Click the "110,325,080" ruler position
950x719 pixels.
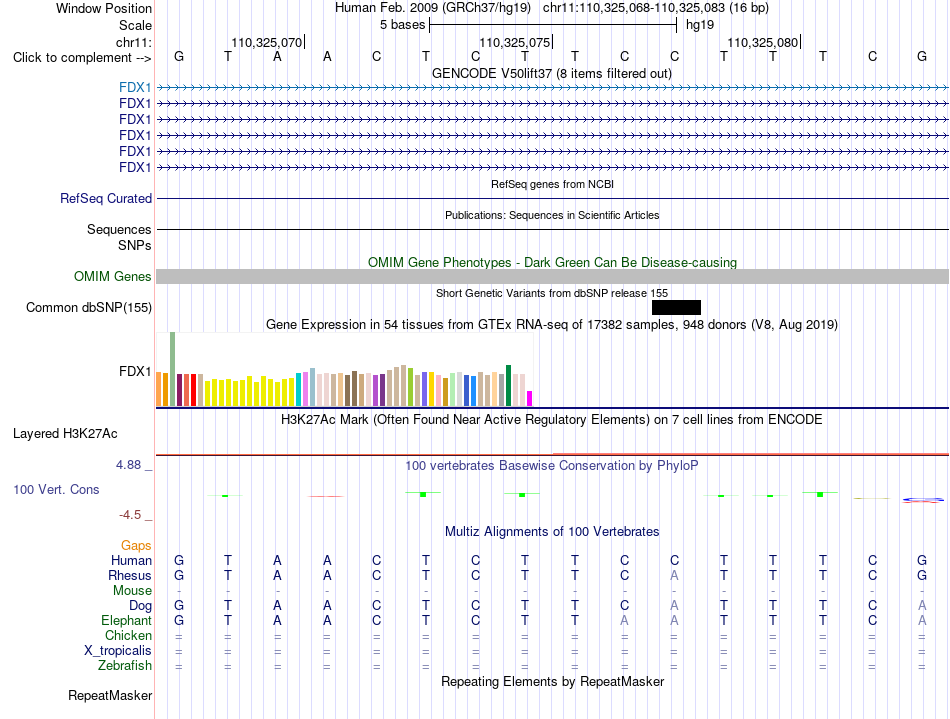[762, 42]
